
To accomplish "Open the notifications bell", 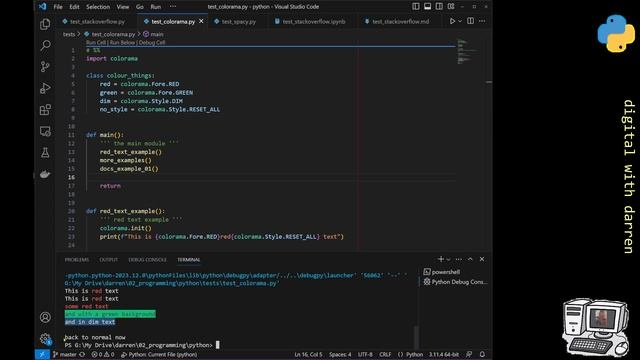I will click(x=482, y=355).
